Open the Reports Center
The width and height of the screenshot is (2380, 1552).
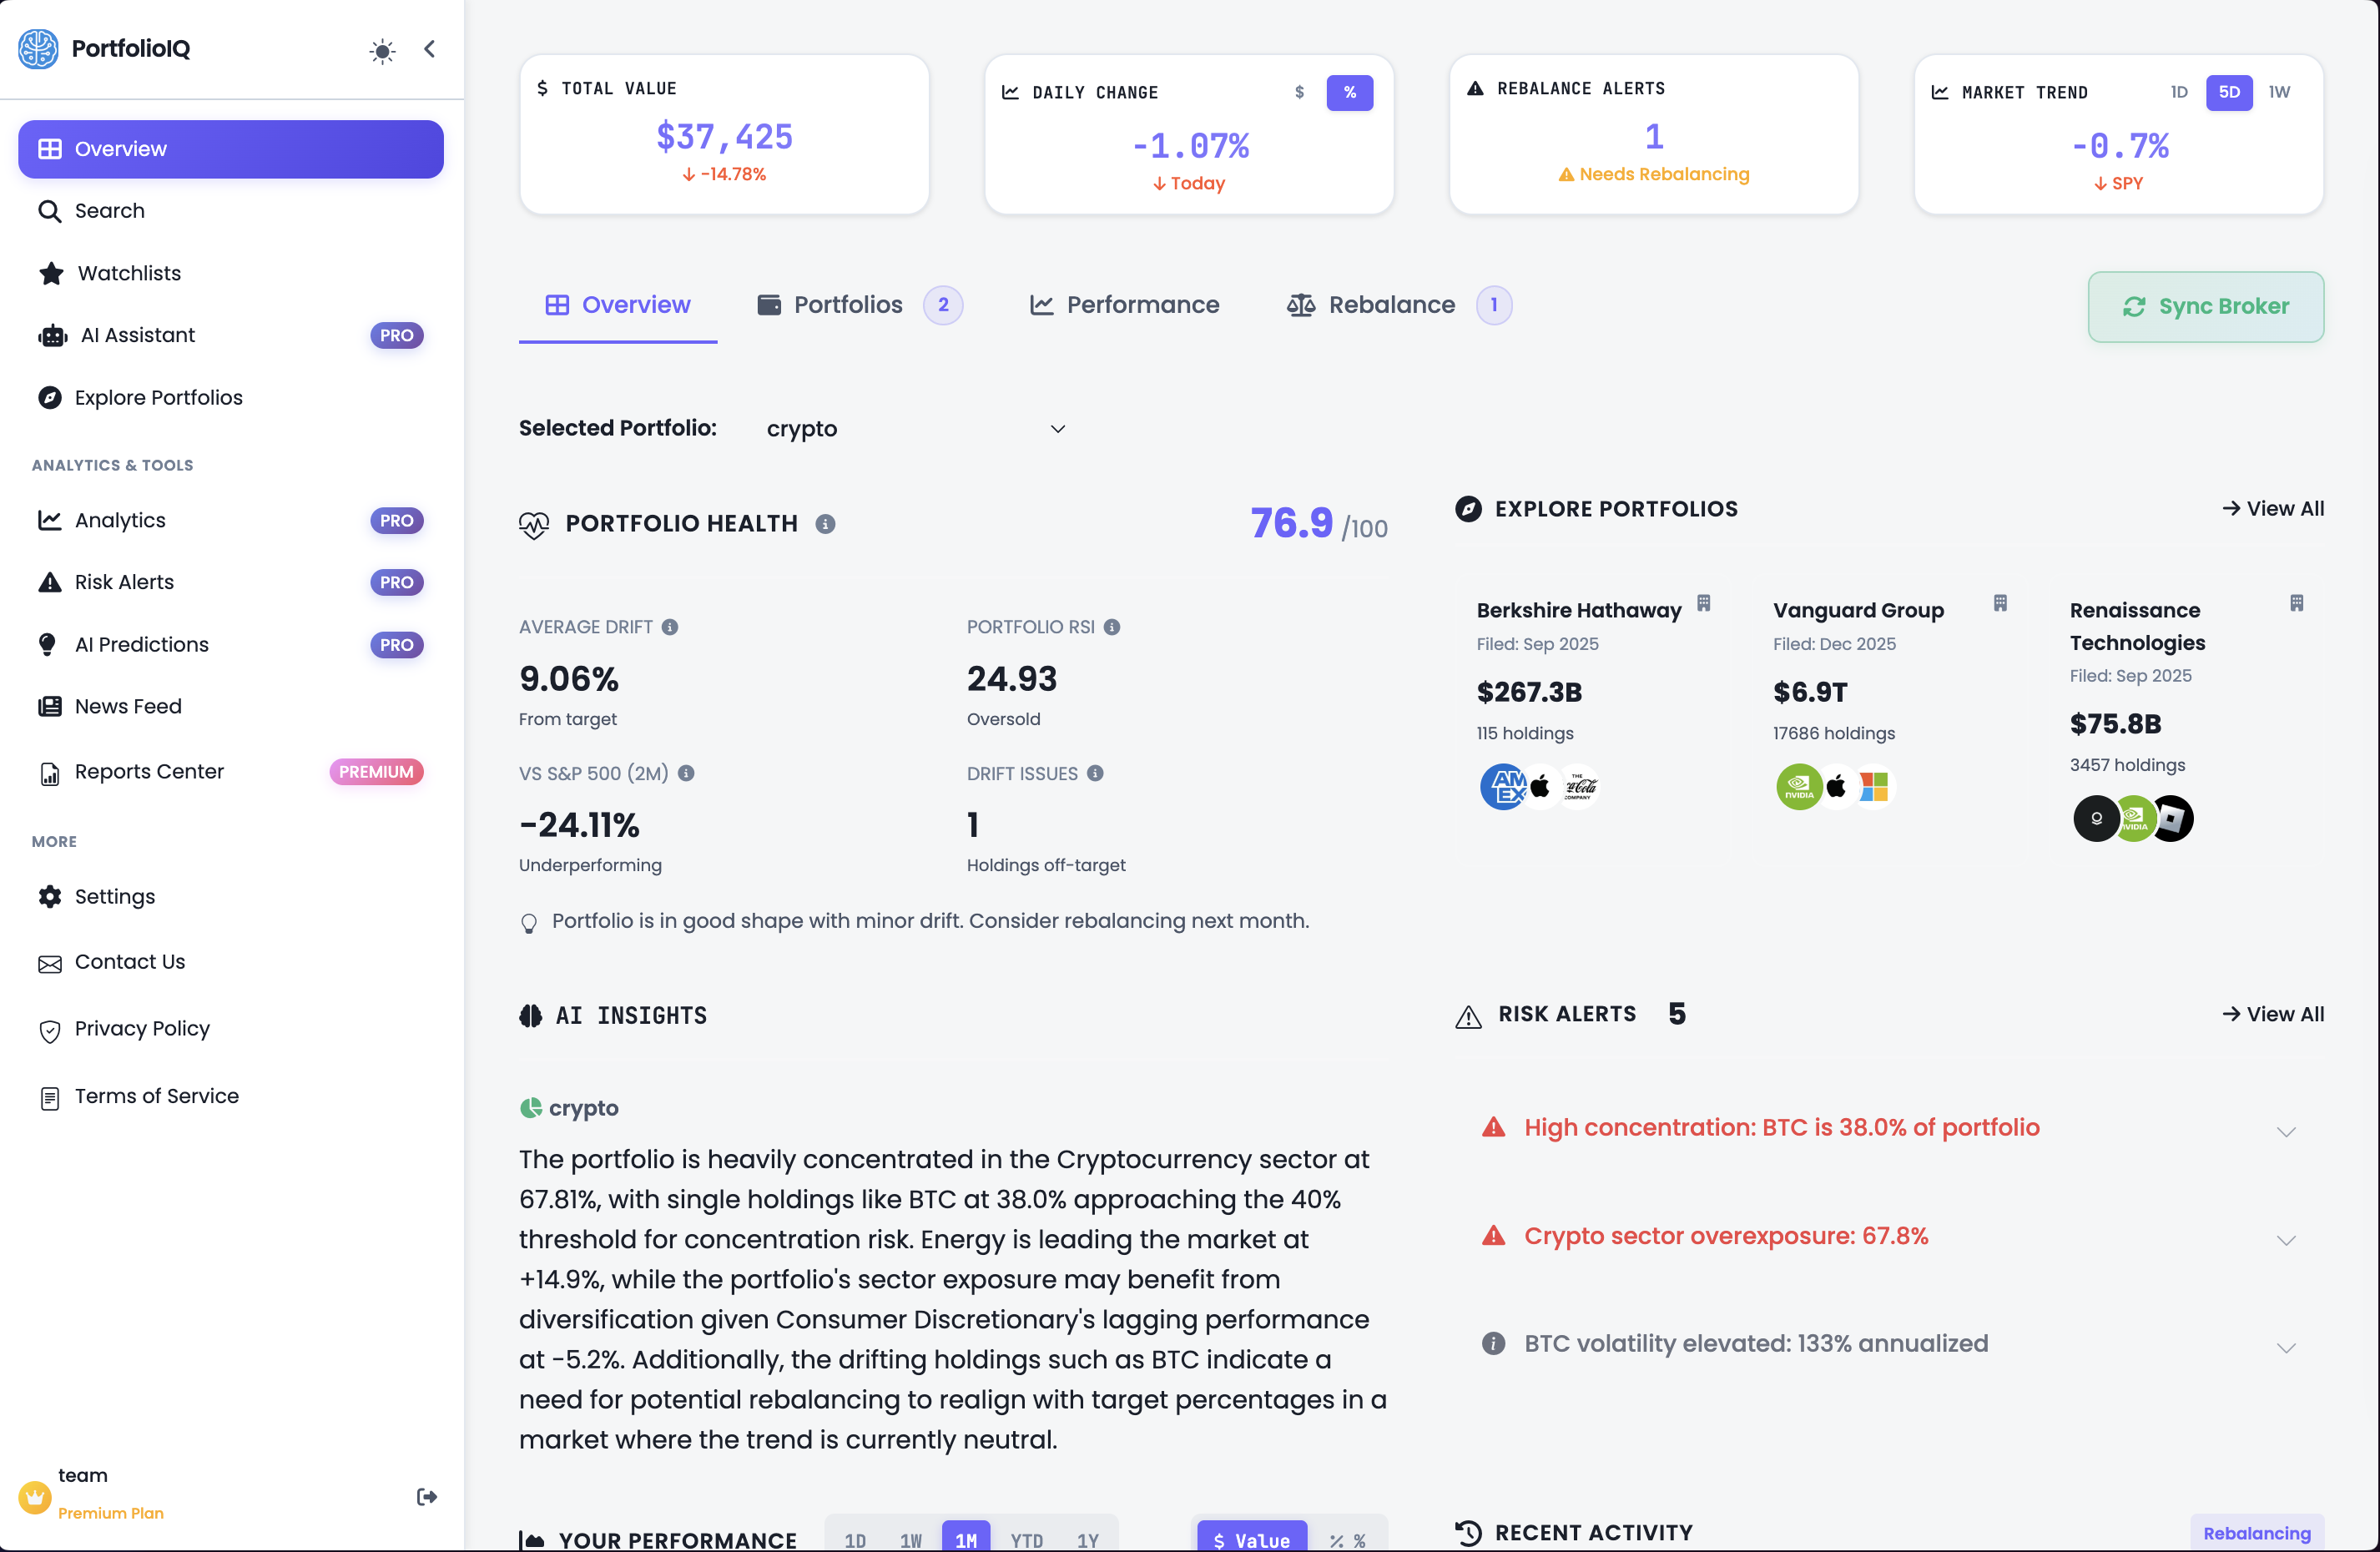(x=149, y=771)
